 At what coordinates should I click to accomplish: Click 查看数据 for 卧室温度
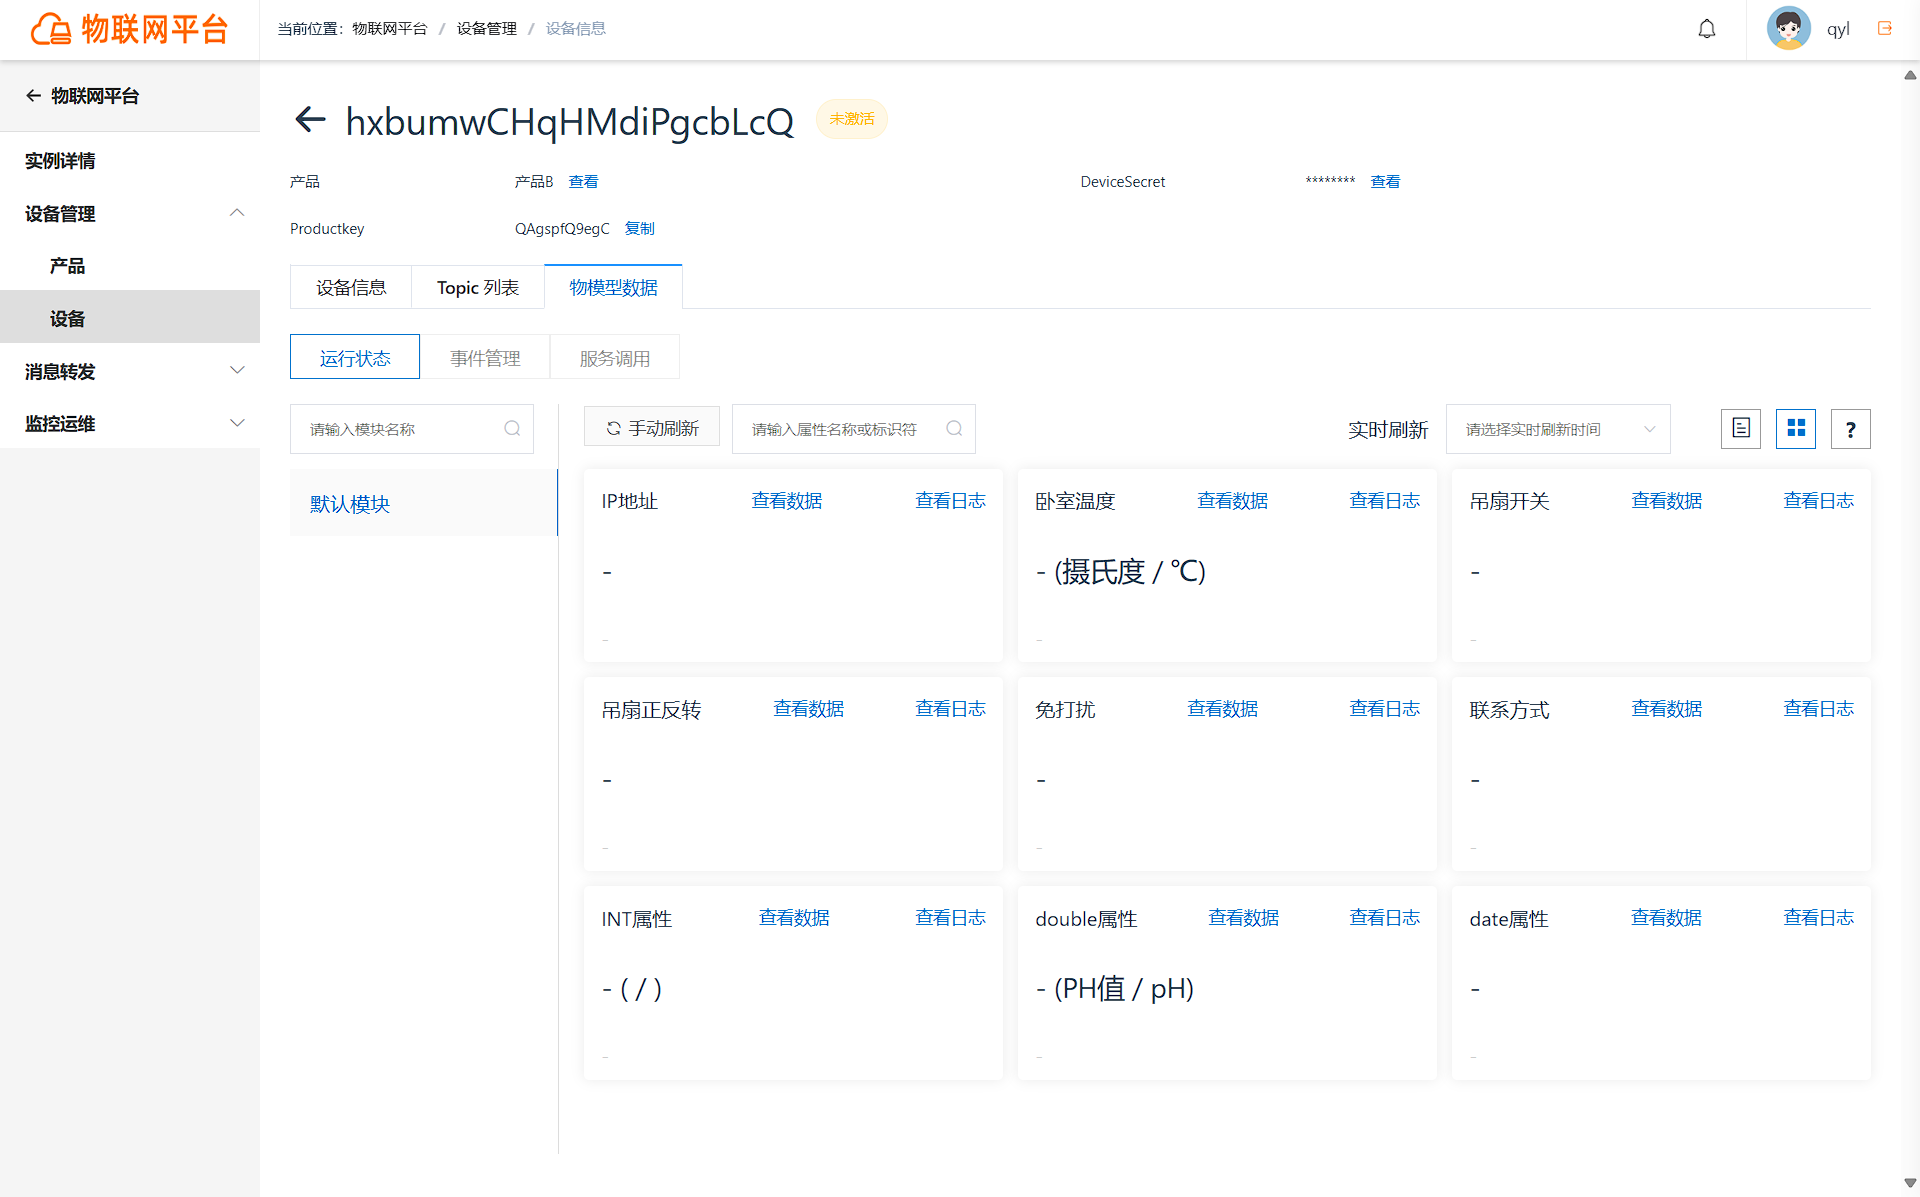[x=1233, y=501]
